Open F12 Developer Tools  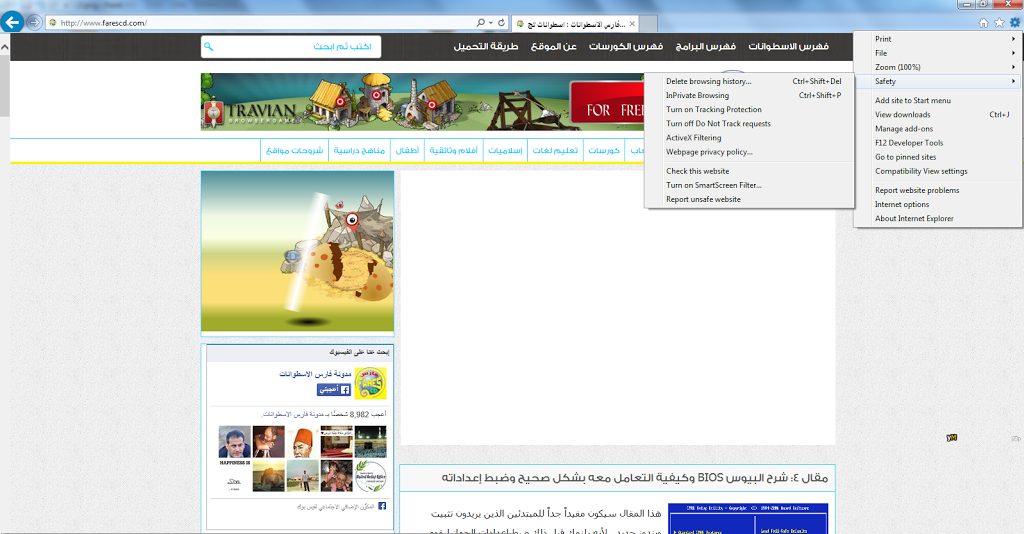pyautogui.click(x=937, y=143)
